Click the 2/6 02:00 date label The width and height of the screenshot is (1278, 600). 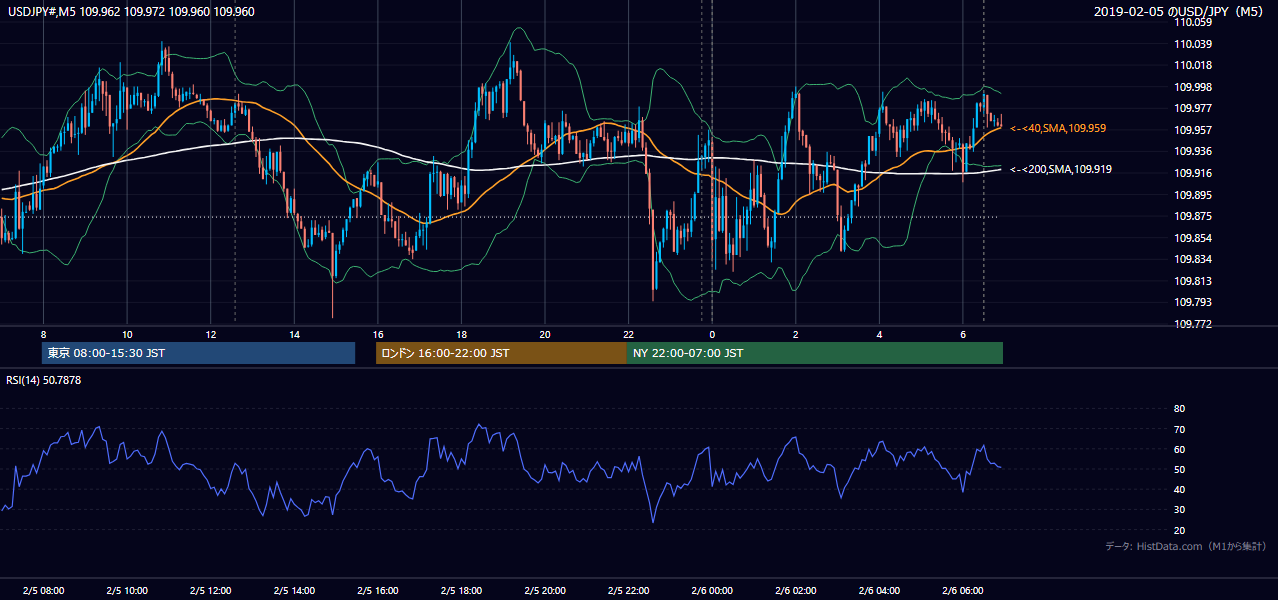tap(796, 590)
